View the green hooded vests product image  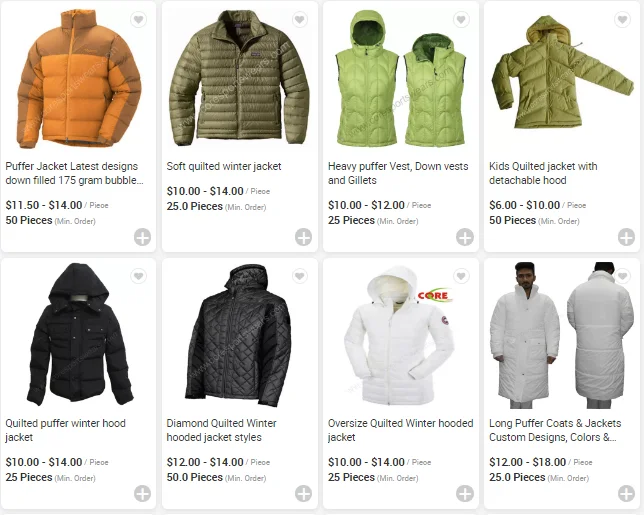click(400, 78)
